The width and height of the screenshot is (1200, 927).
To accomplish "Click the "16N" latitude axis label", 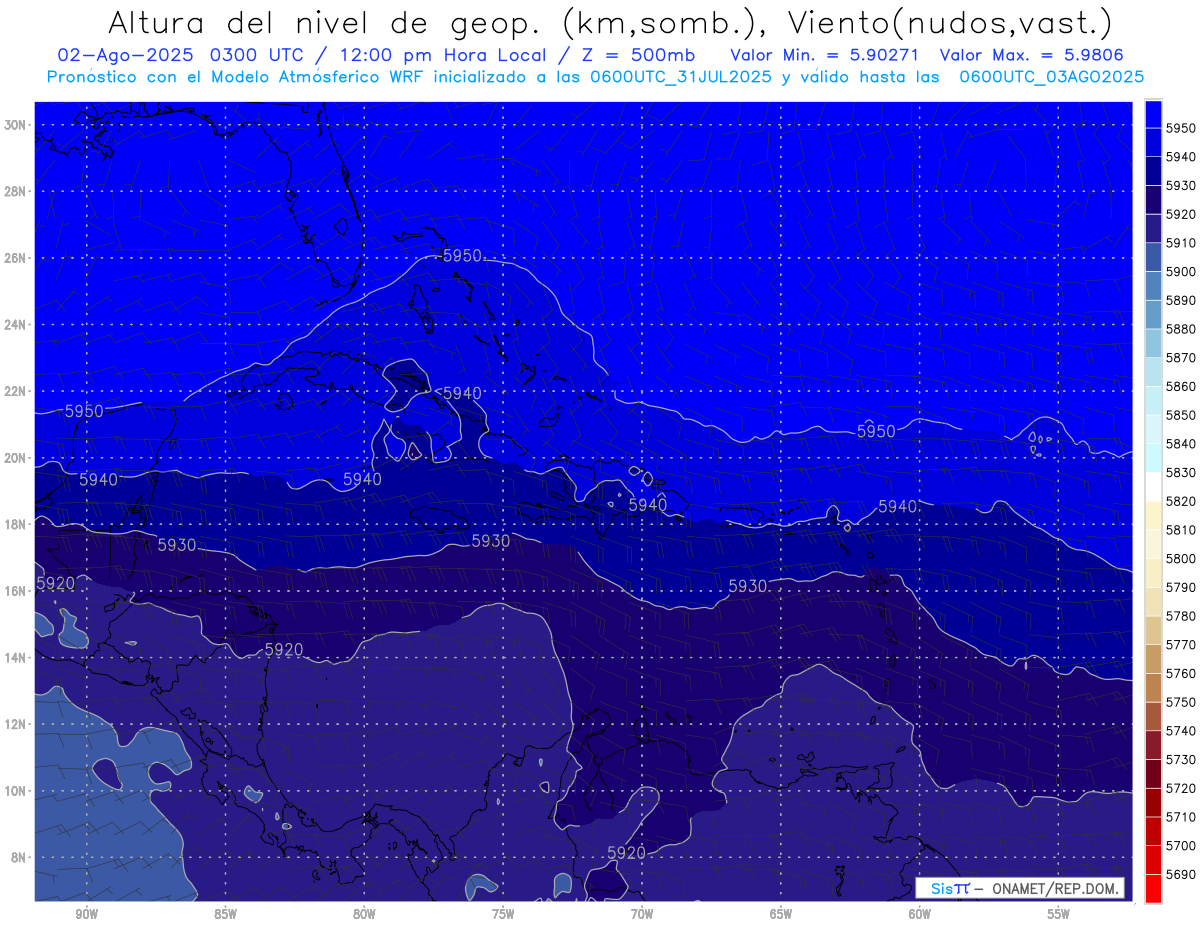I will point(15,591).
